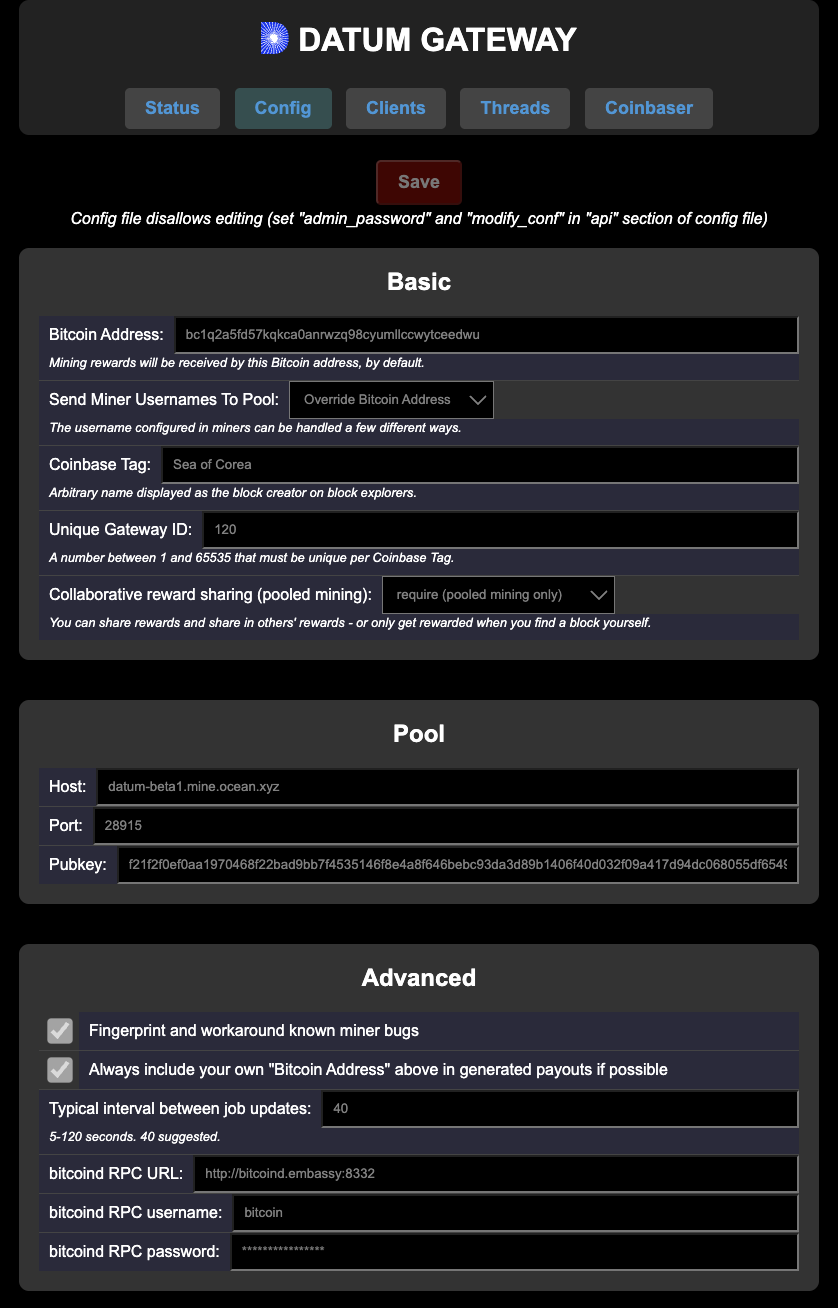This screenshot has width=838, height=1308.
Task: Open the Coinbaser tab
Action: click(649, 108)
